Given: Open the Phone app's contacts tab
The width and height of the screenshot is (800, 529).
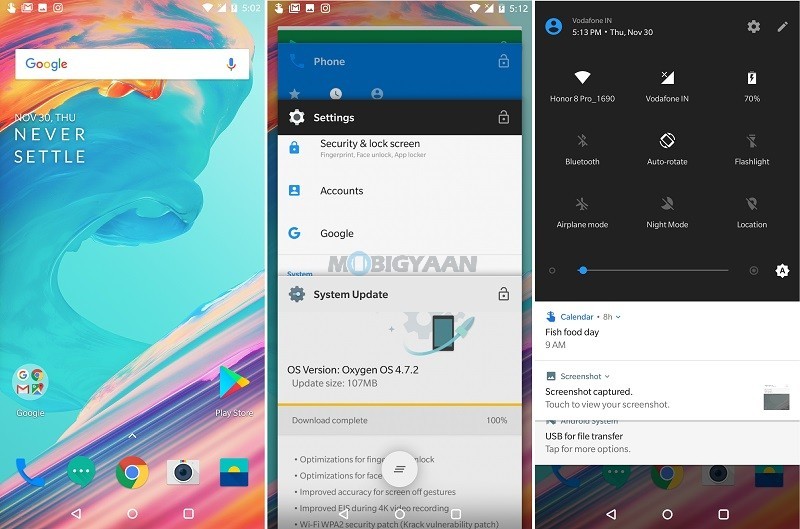Looking at the screenshot, I should [377, 93].
